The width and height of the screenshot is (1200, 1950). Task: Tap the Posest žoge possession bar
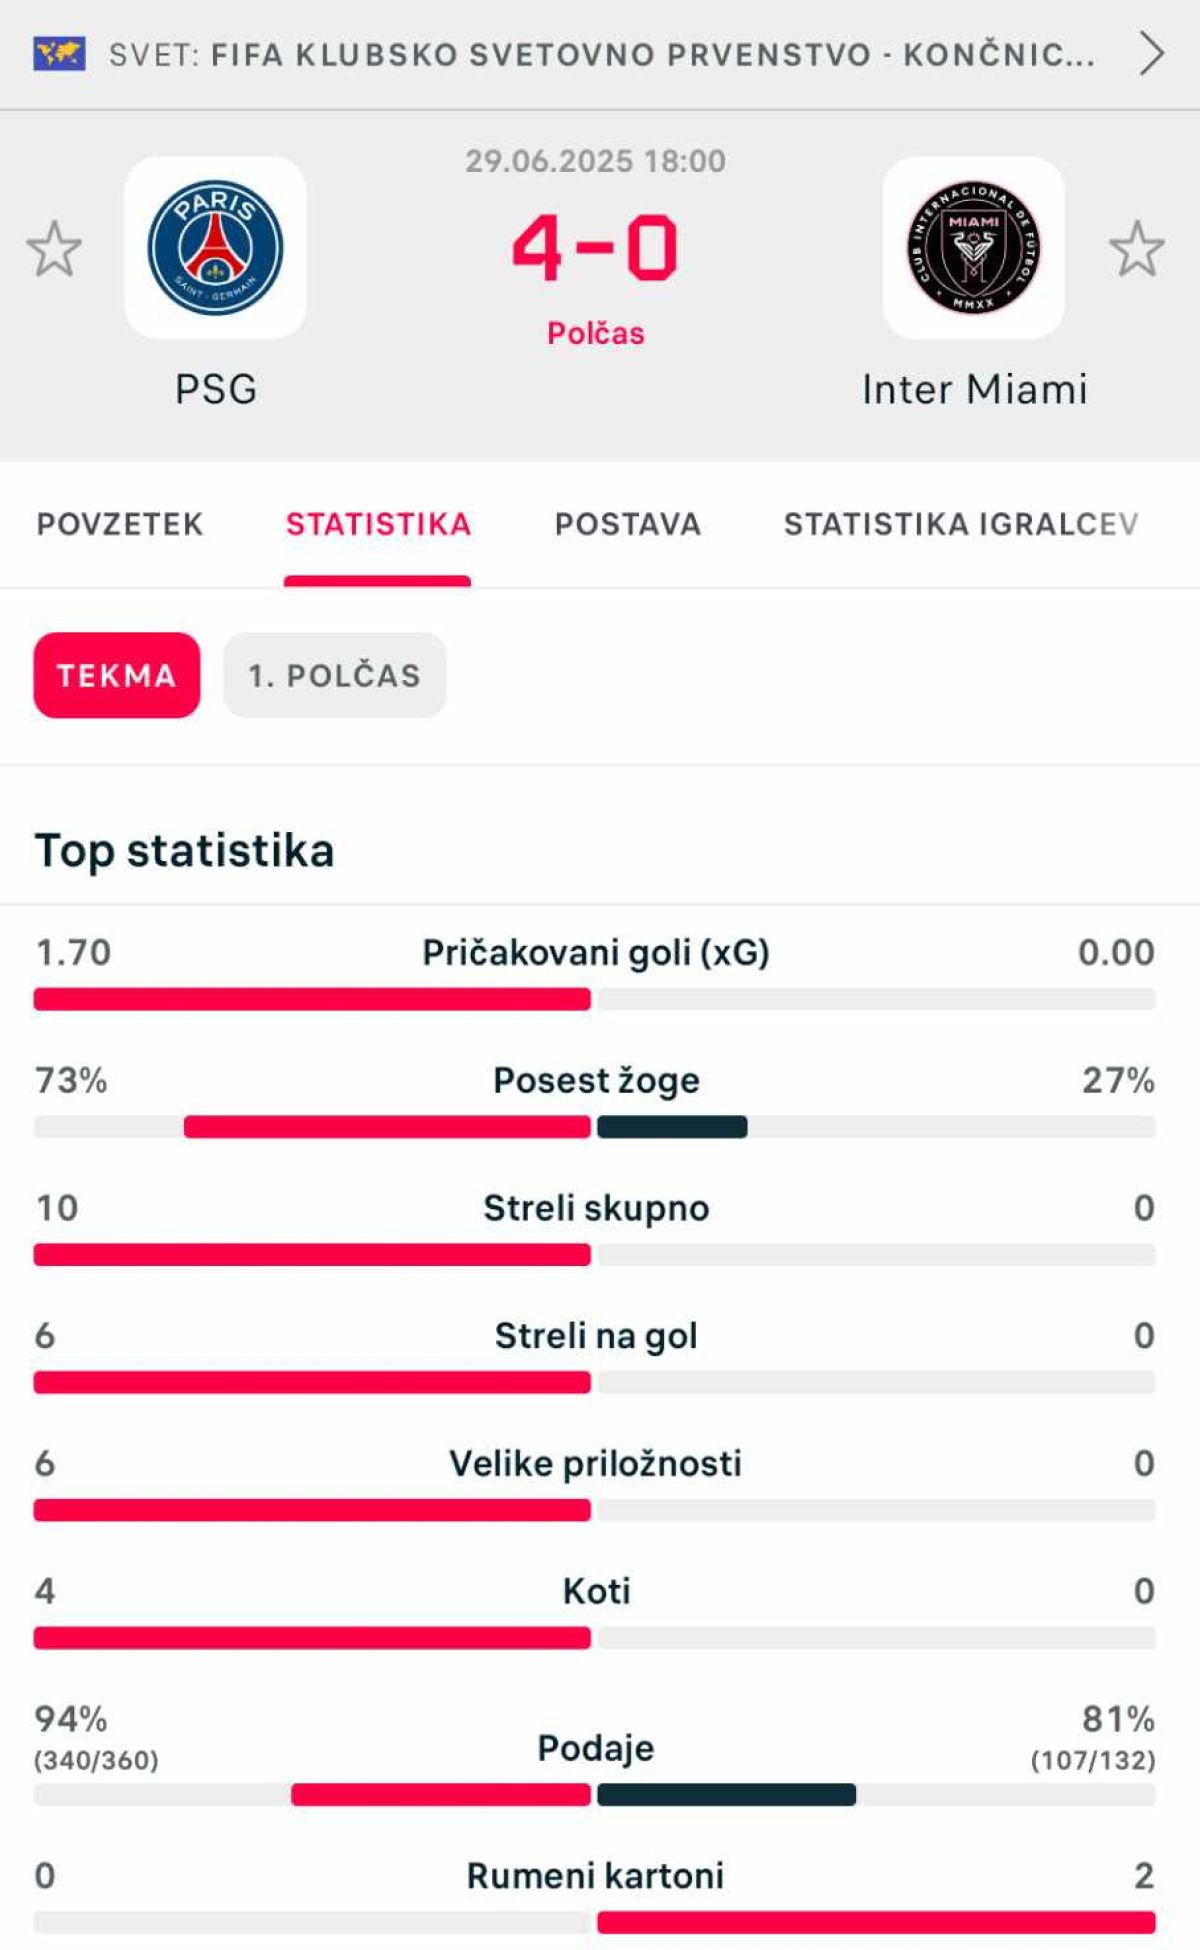[x=595, y=1127]
